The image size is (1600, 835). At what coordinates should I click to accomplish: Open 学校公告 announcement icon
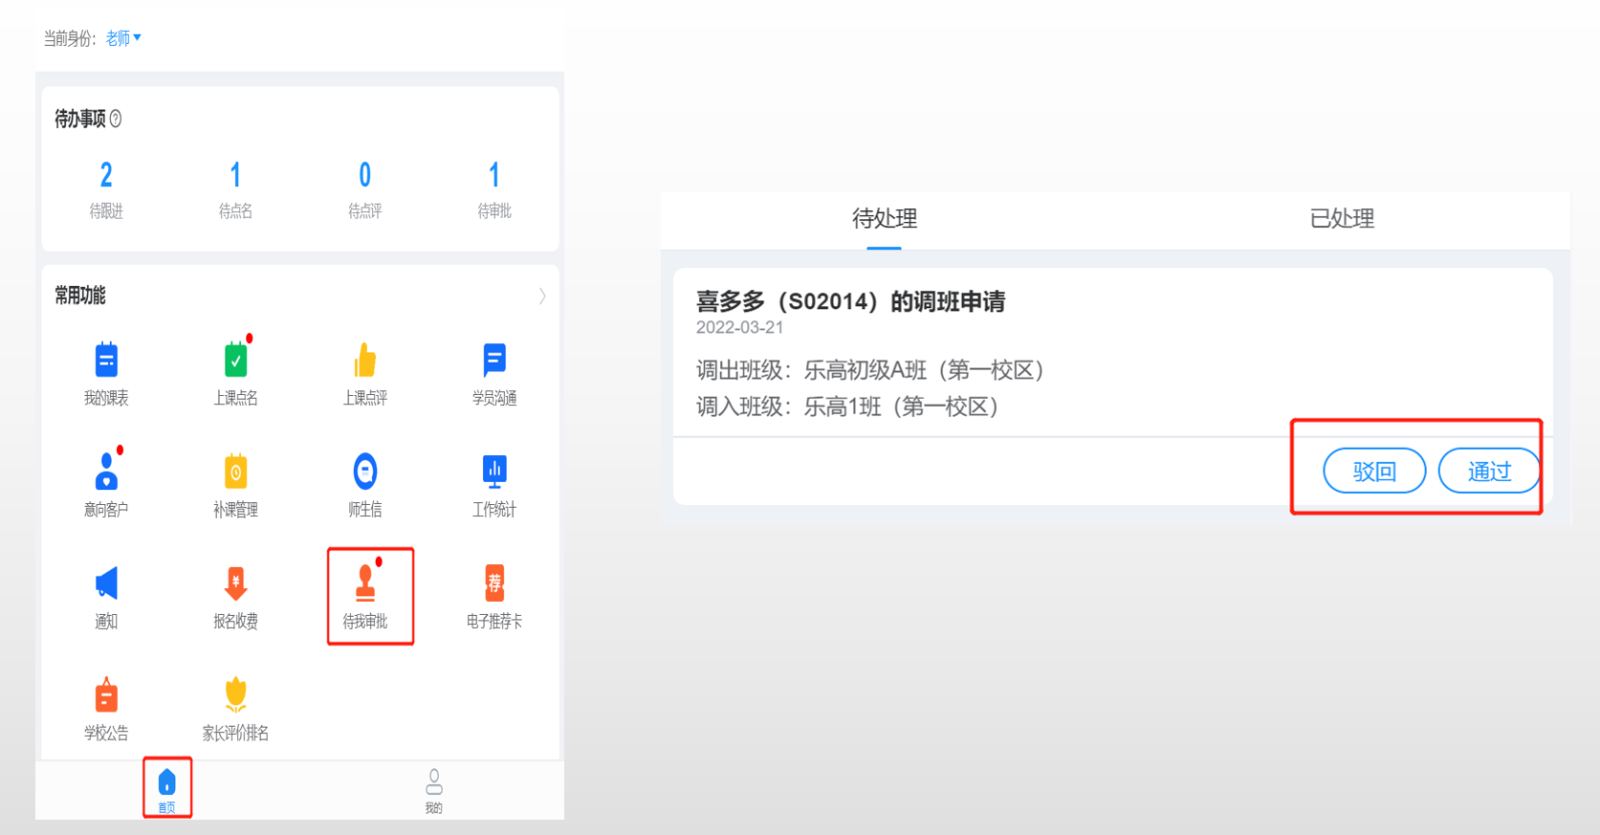coord(106,695)
